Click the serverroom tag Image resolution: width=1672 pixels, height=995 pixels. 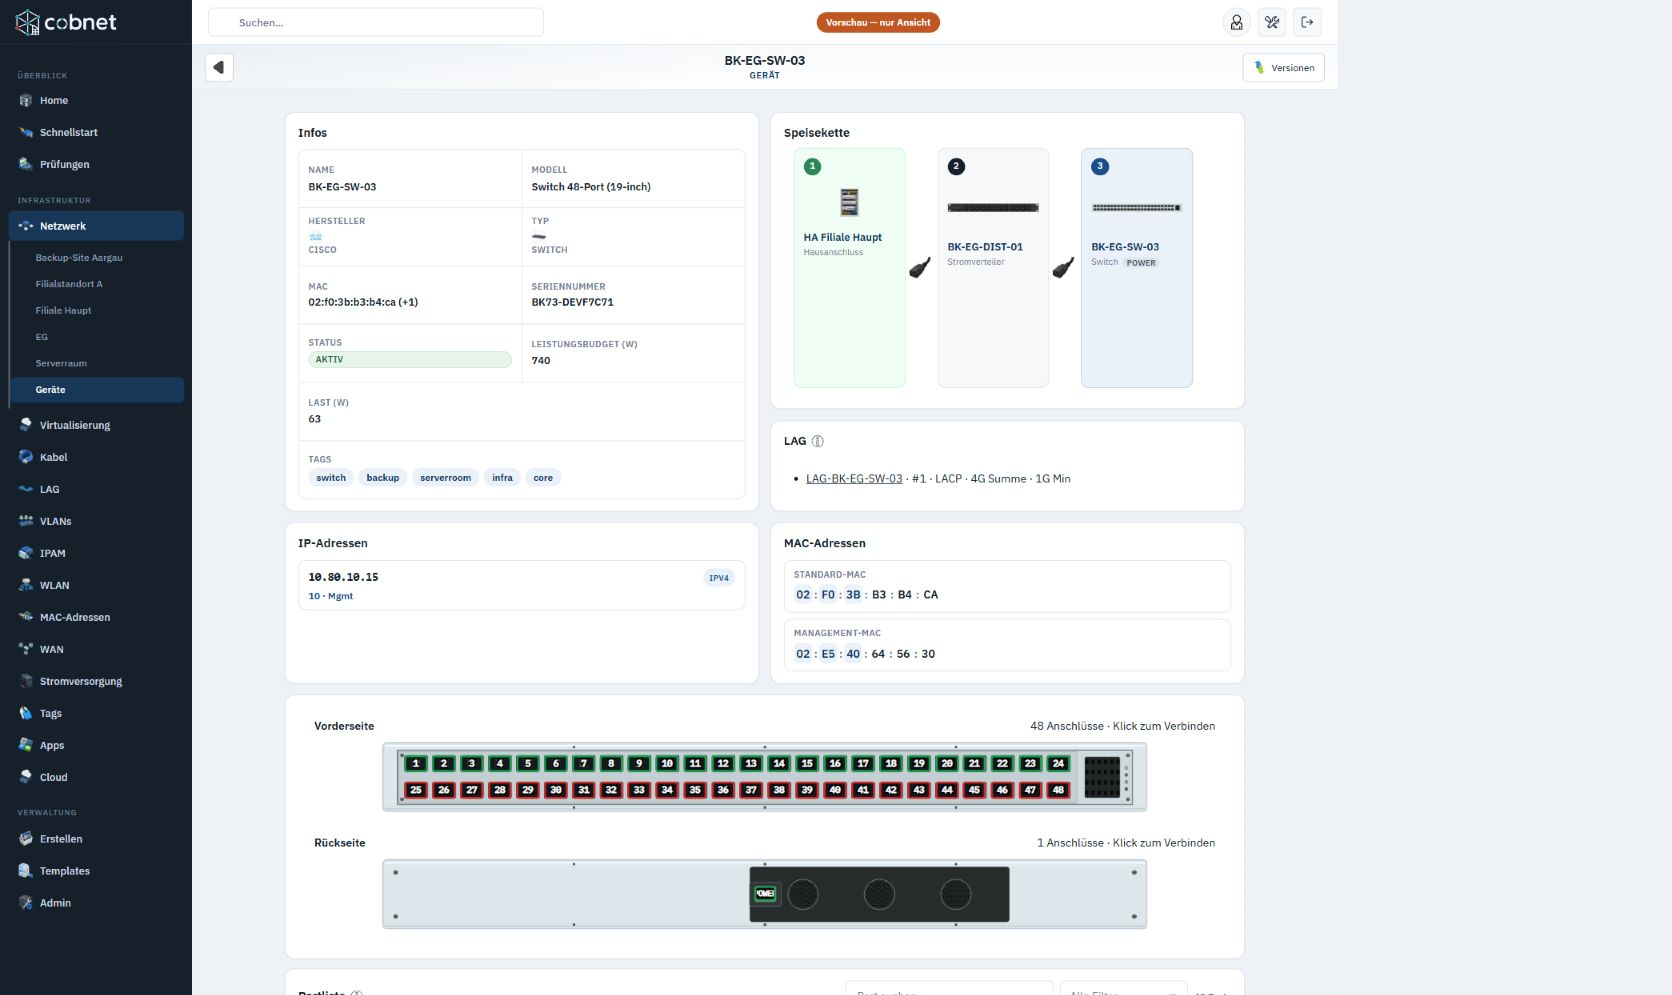click(x=445, y=478)
